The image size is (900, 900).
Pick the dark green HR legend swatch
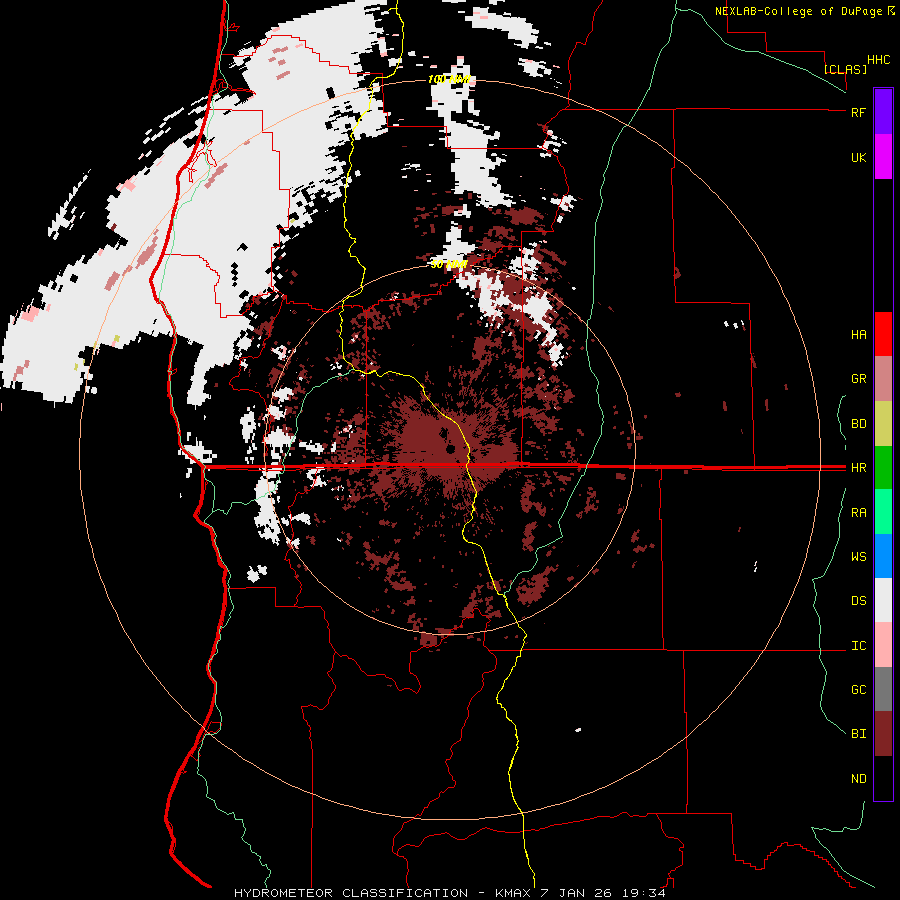coord(883,468)
